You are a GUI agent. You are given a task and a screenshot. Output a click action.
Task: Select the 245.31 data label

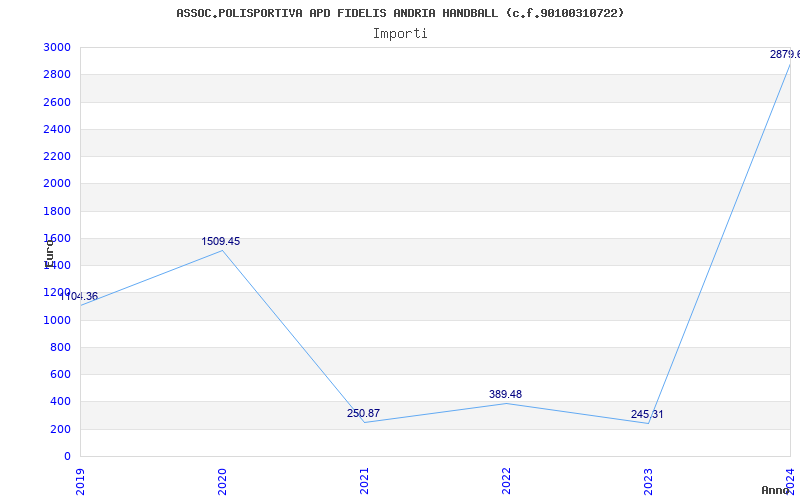coord(647,414)
